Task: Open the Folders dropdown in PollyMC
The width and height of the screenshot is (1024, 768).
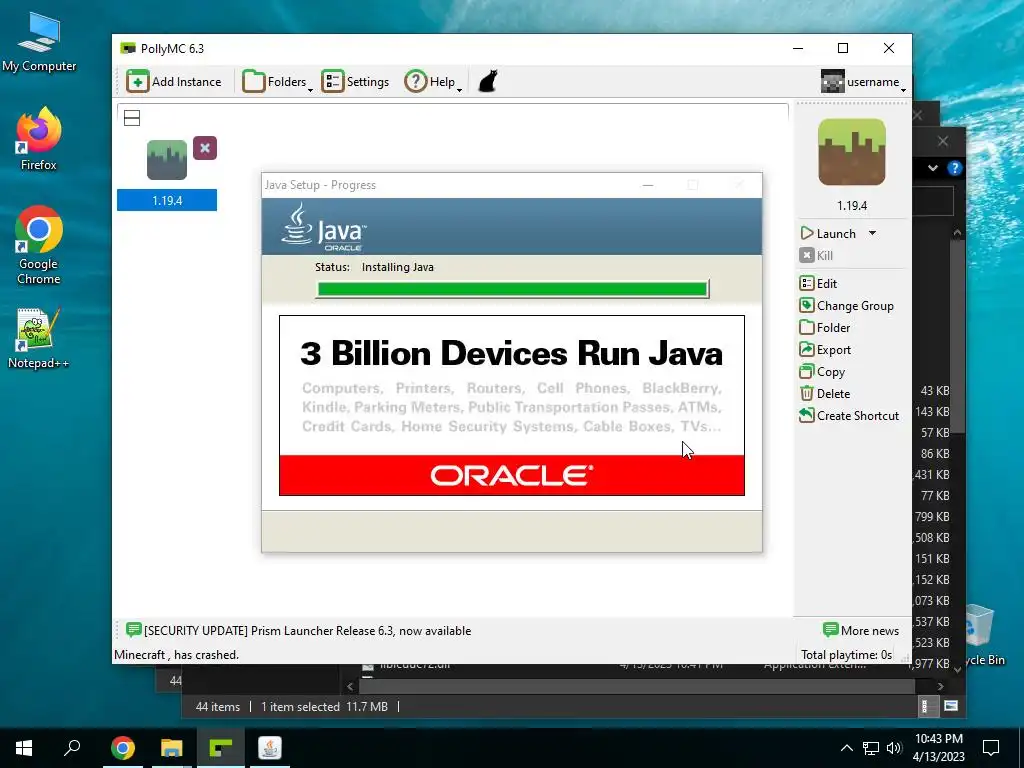Action: click(278, 82)
